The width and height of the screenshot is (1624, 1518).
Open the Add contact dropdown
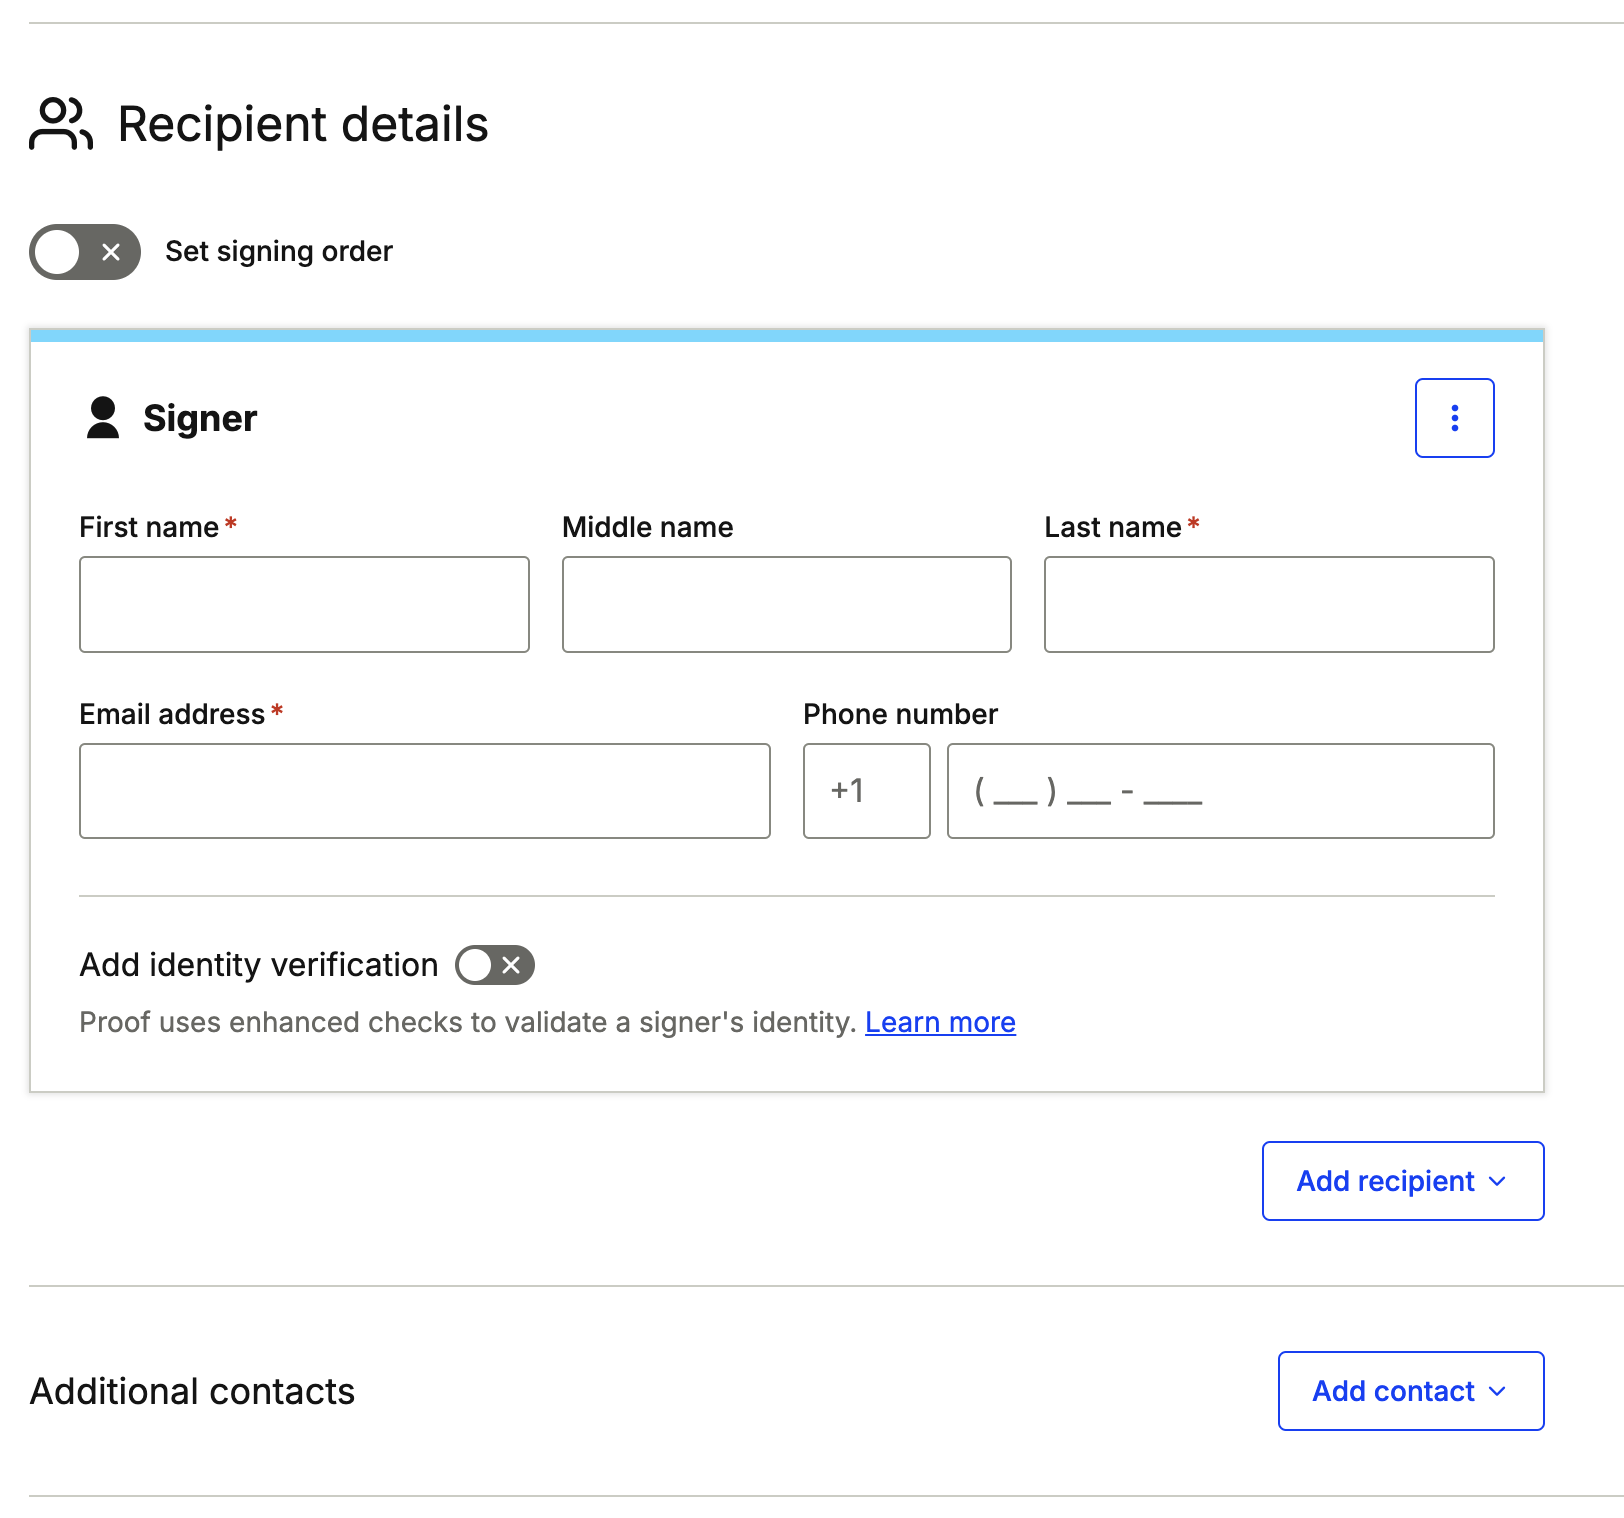click(x=1411, y=1391)
